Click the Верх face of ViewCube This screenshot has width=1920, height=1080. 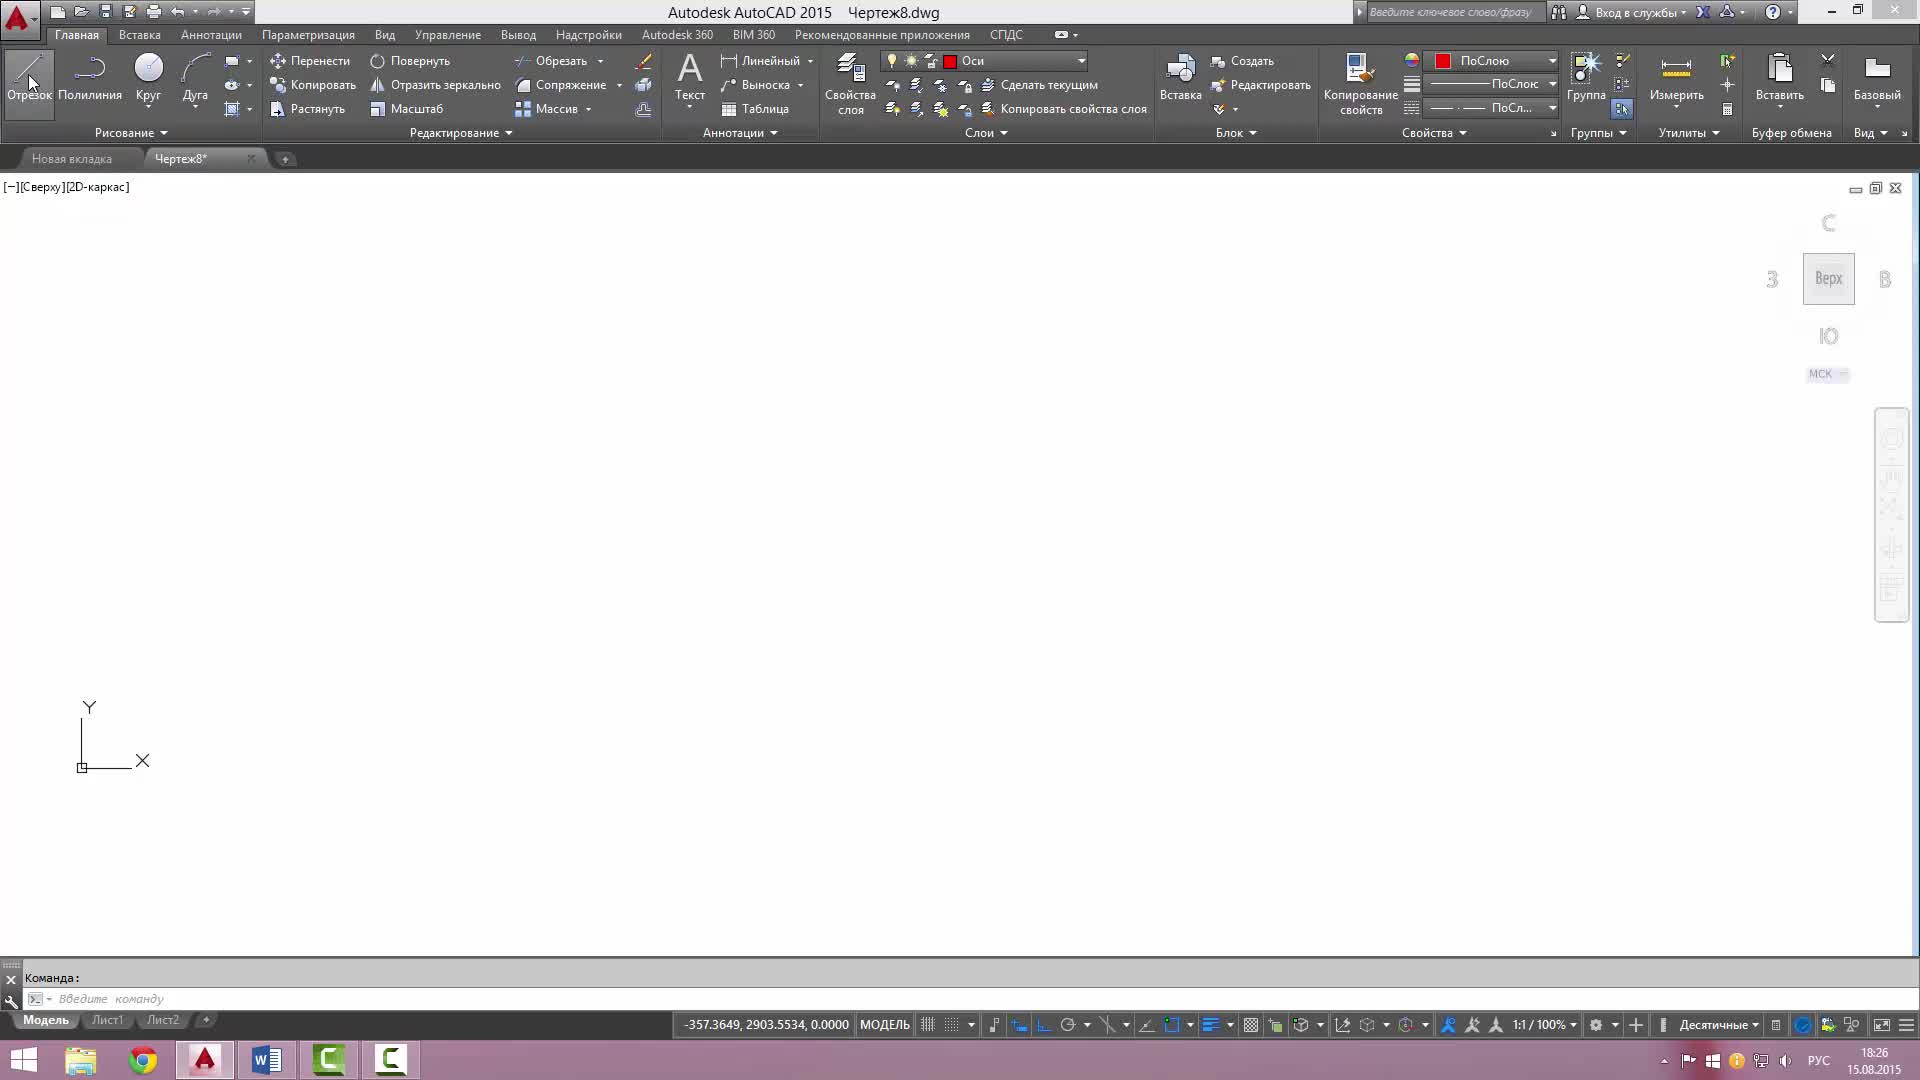(1828, 279)
